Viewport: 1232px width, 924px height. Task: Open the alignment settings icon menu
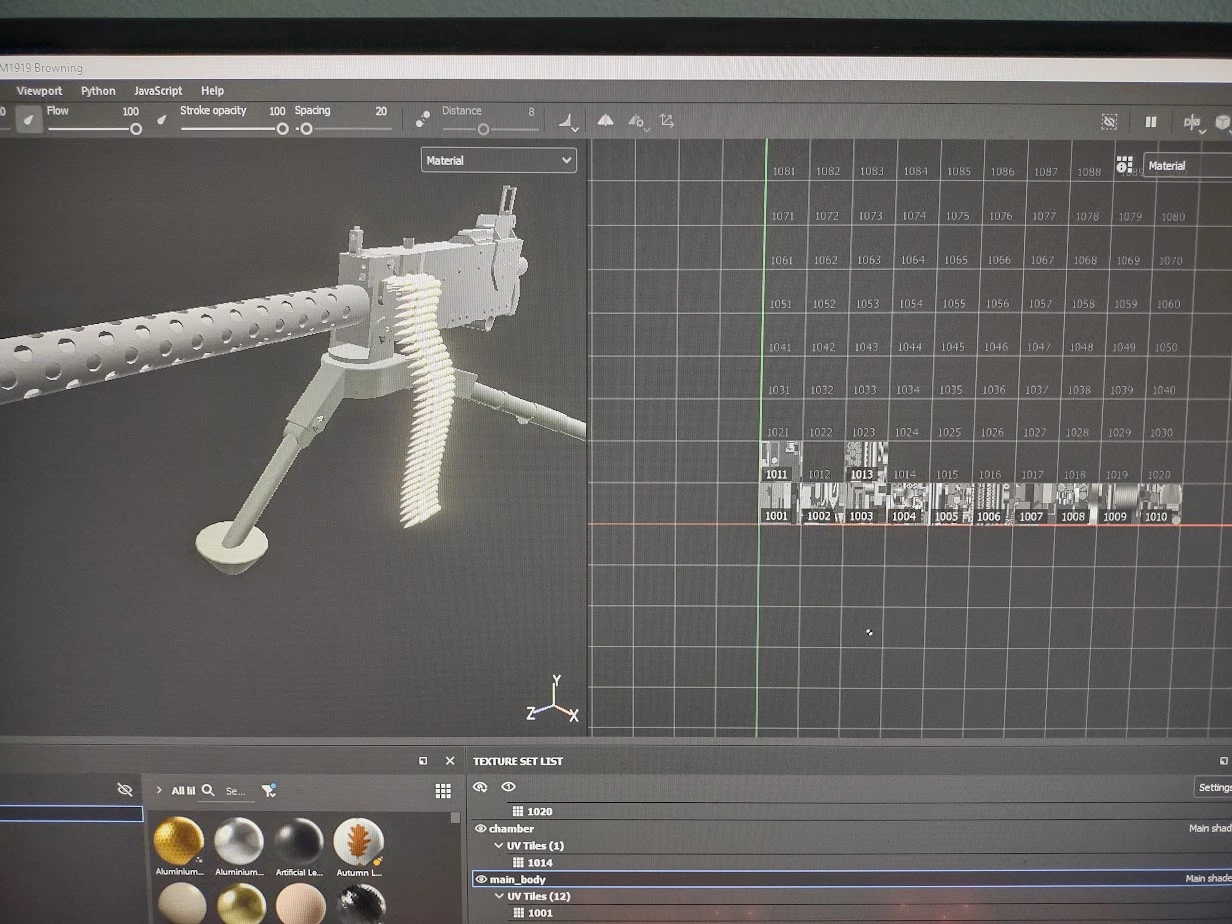click(568, 122)
